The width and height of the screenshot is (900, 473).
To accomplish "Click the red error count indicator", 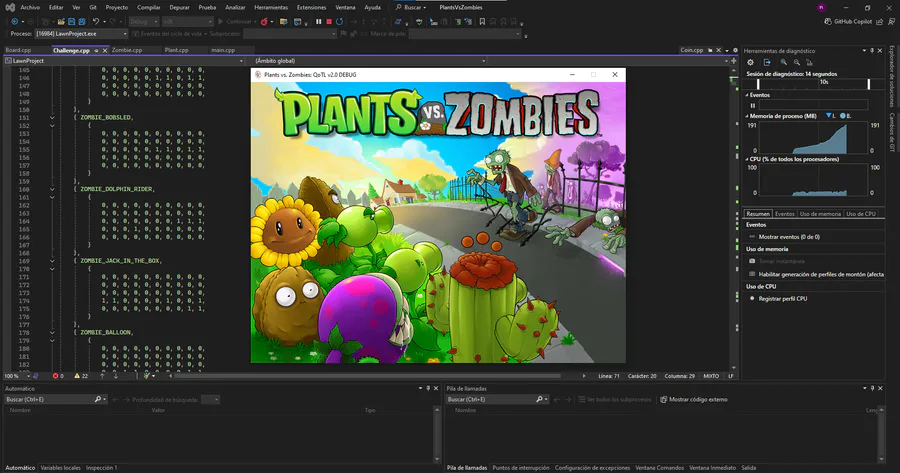I will (58, 376).
